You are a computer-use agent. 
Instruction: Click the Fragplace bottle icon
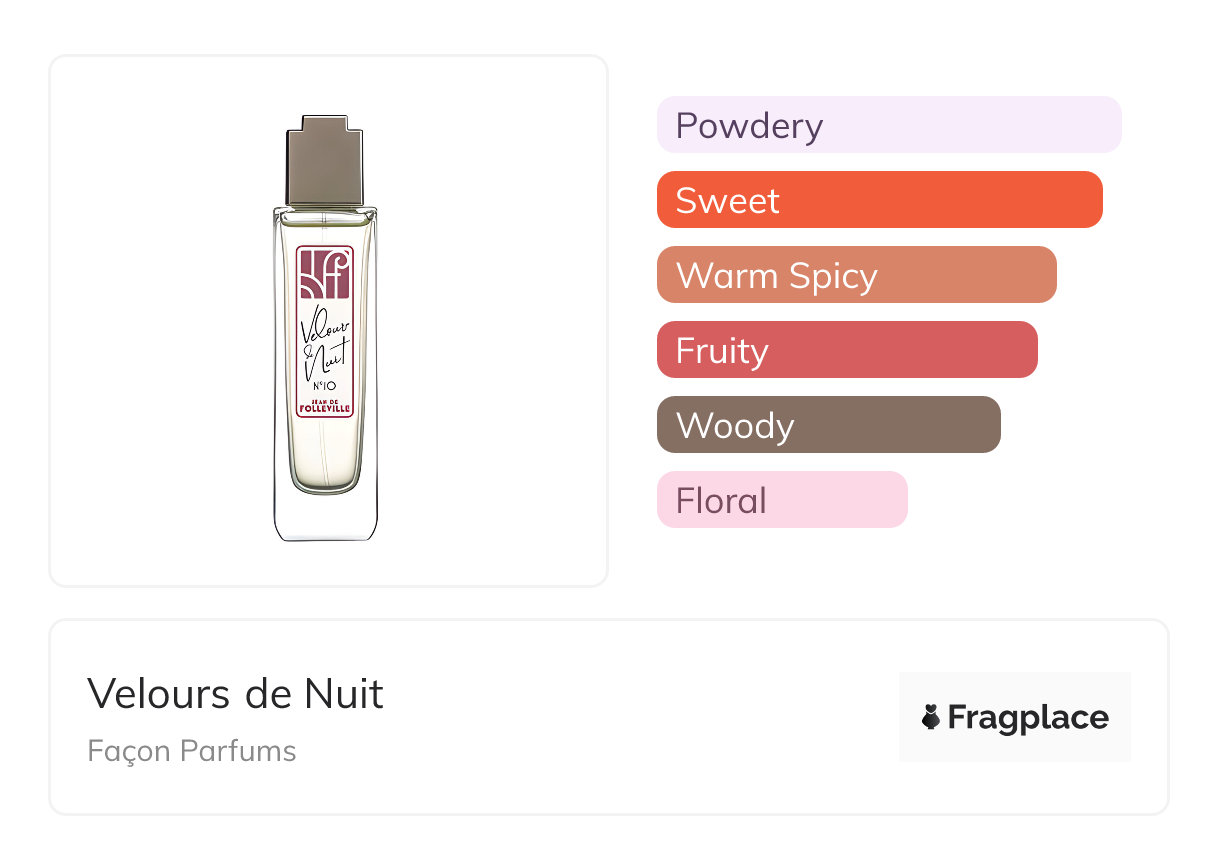click(x=932, y=717)
